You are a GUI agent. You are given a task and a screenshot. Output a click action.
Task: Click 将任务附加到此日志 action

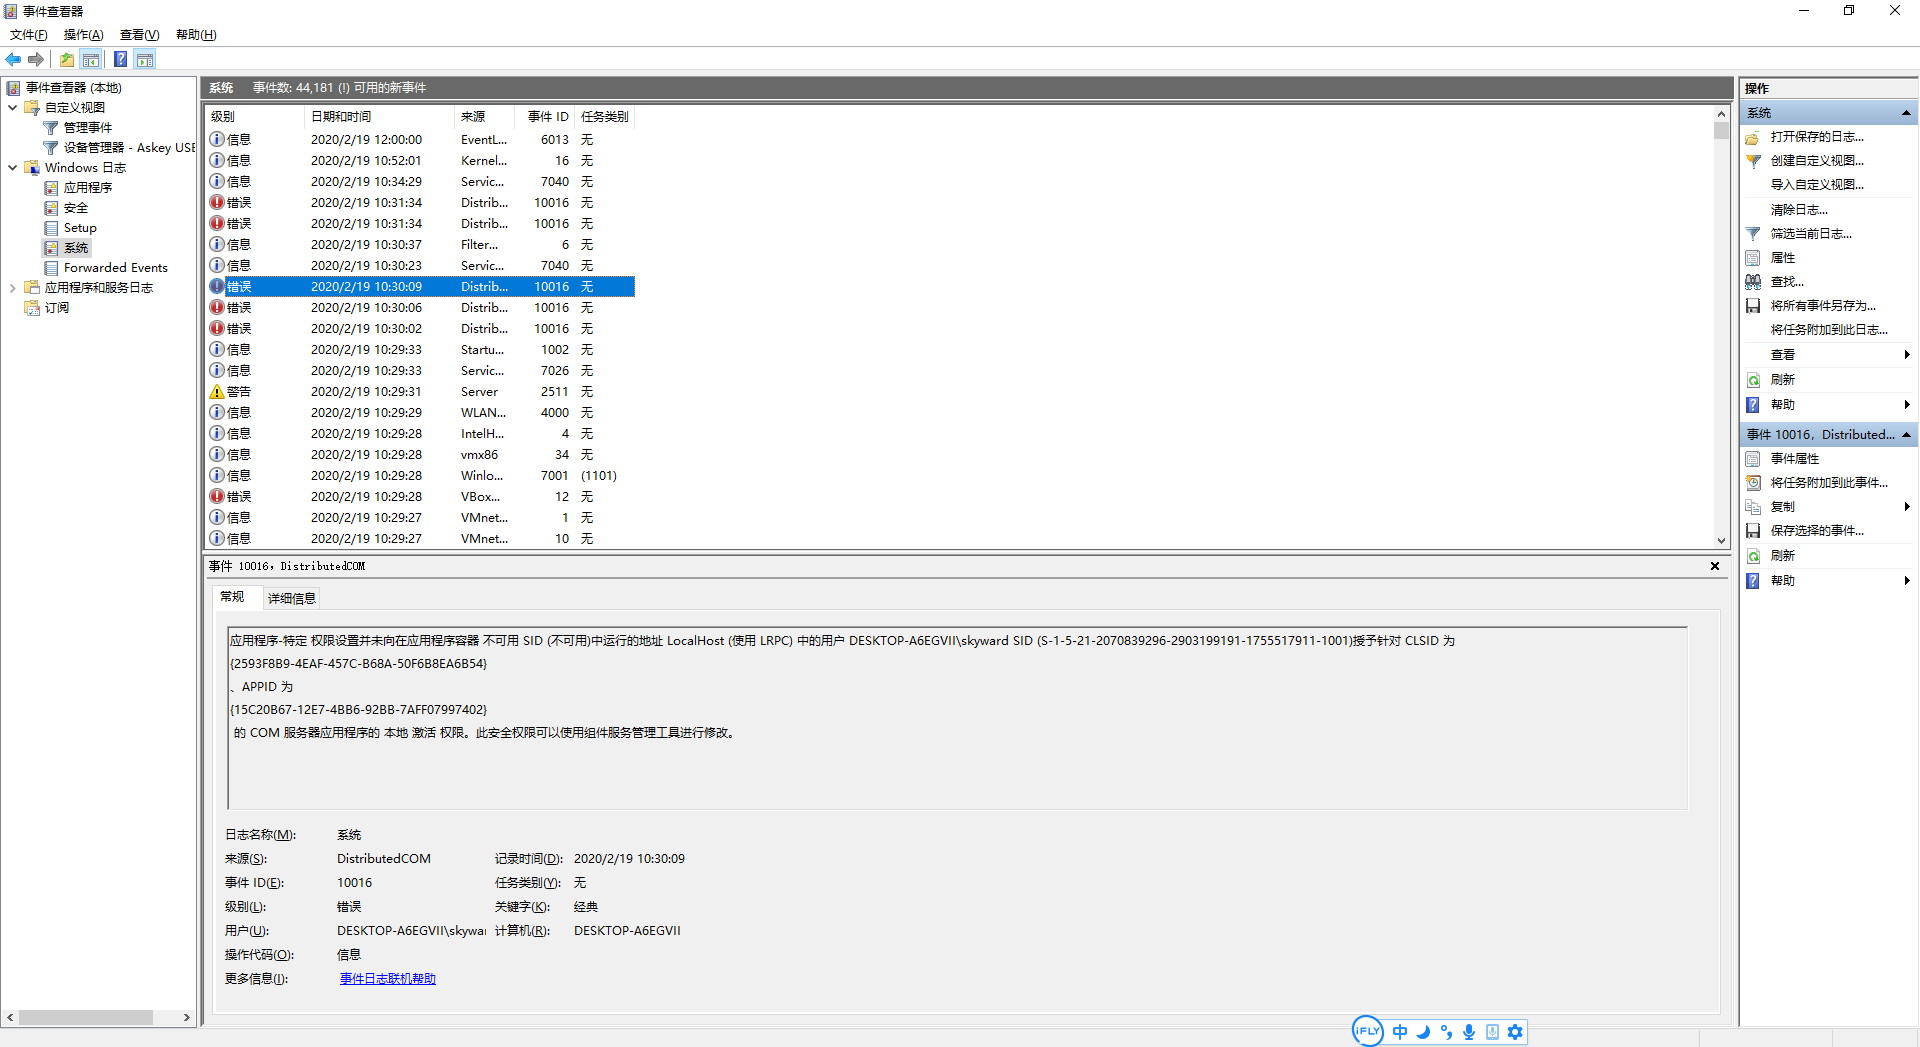tap(1829, 330)
